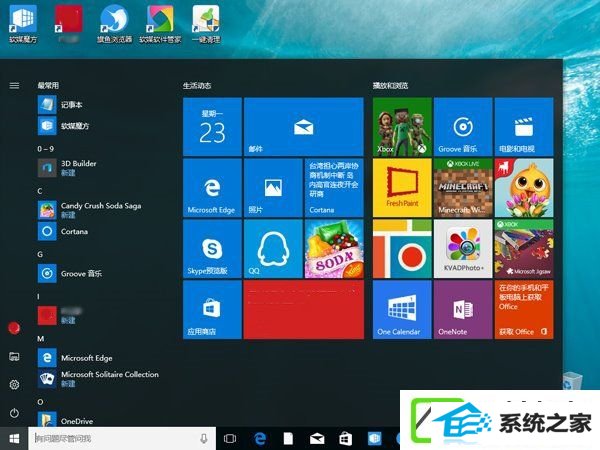Open the hamburger menu in Start

pyautogui.click(x=14, y=85)
